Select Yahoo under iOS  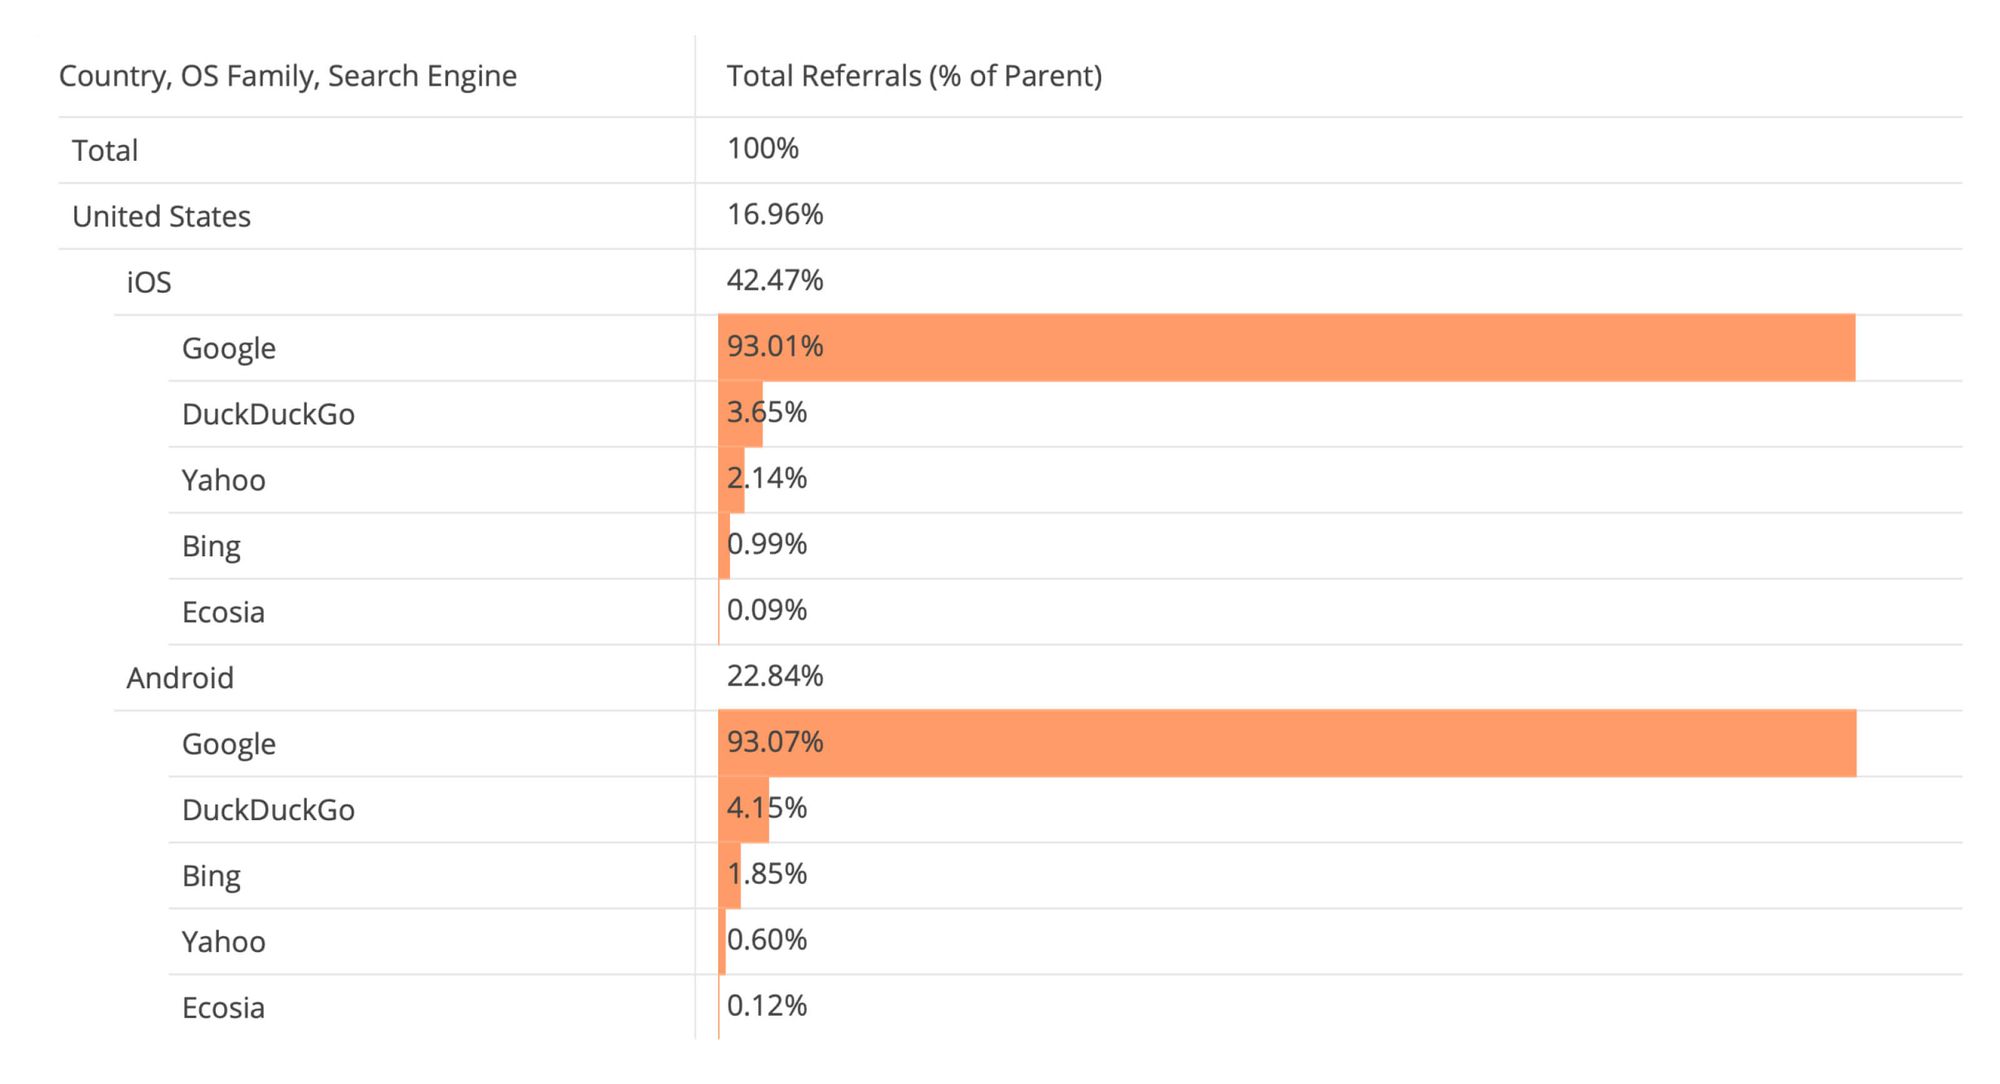(223, 481)
